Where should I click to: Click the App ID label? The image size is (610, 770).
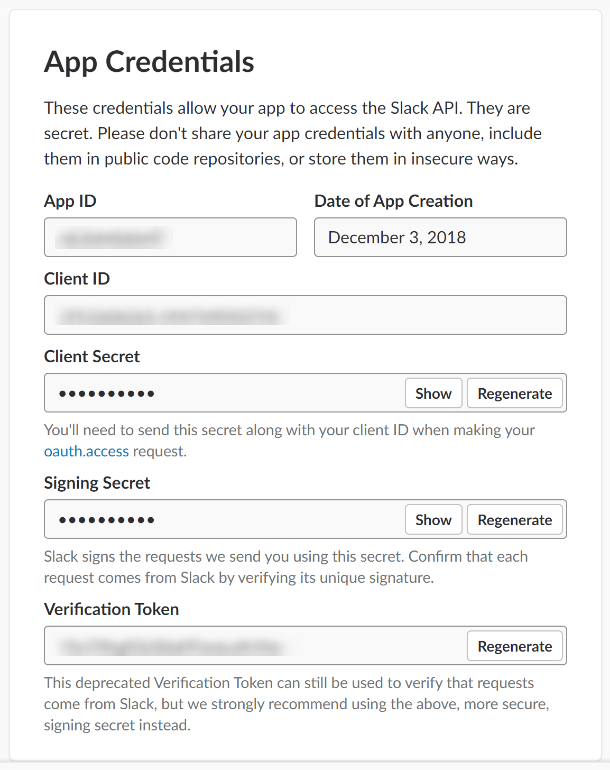pos(70,201)
